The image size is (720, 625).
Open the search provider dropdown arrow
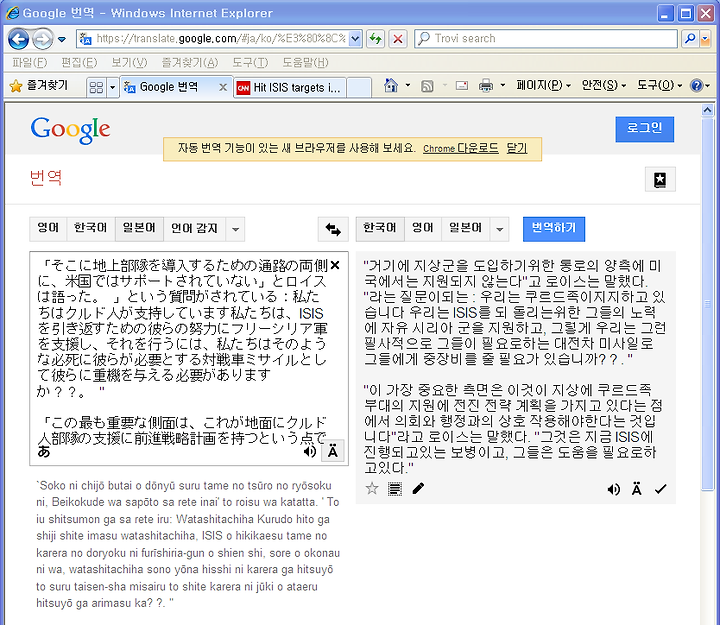tap(705, 39)
